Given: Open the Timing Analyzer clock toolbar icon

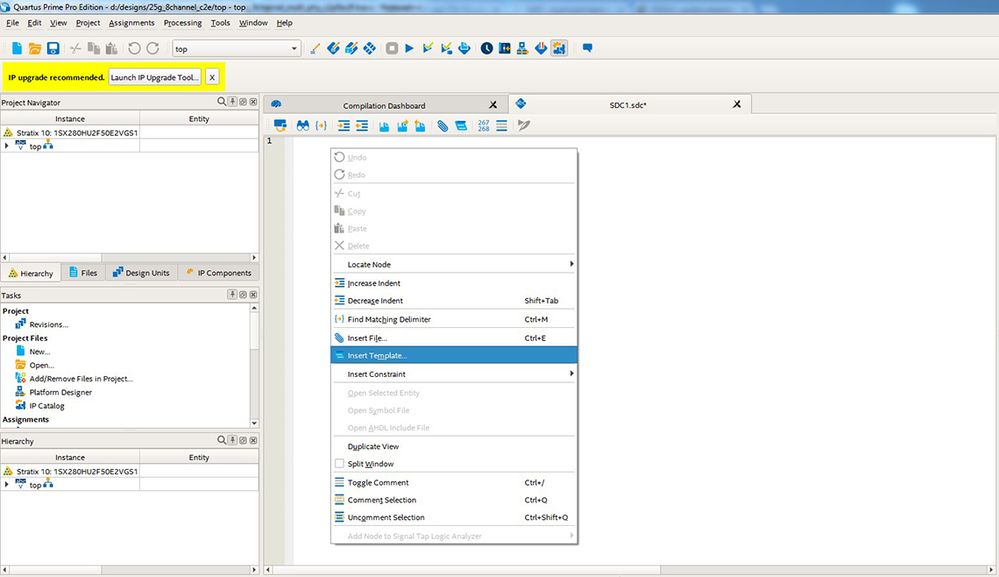Looking at the screenshot, I should [486, 47].
